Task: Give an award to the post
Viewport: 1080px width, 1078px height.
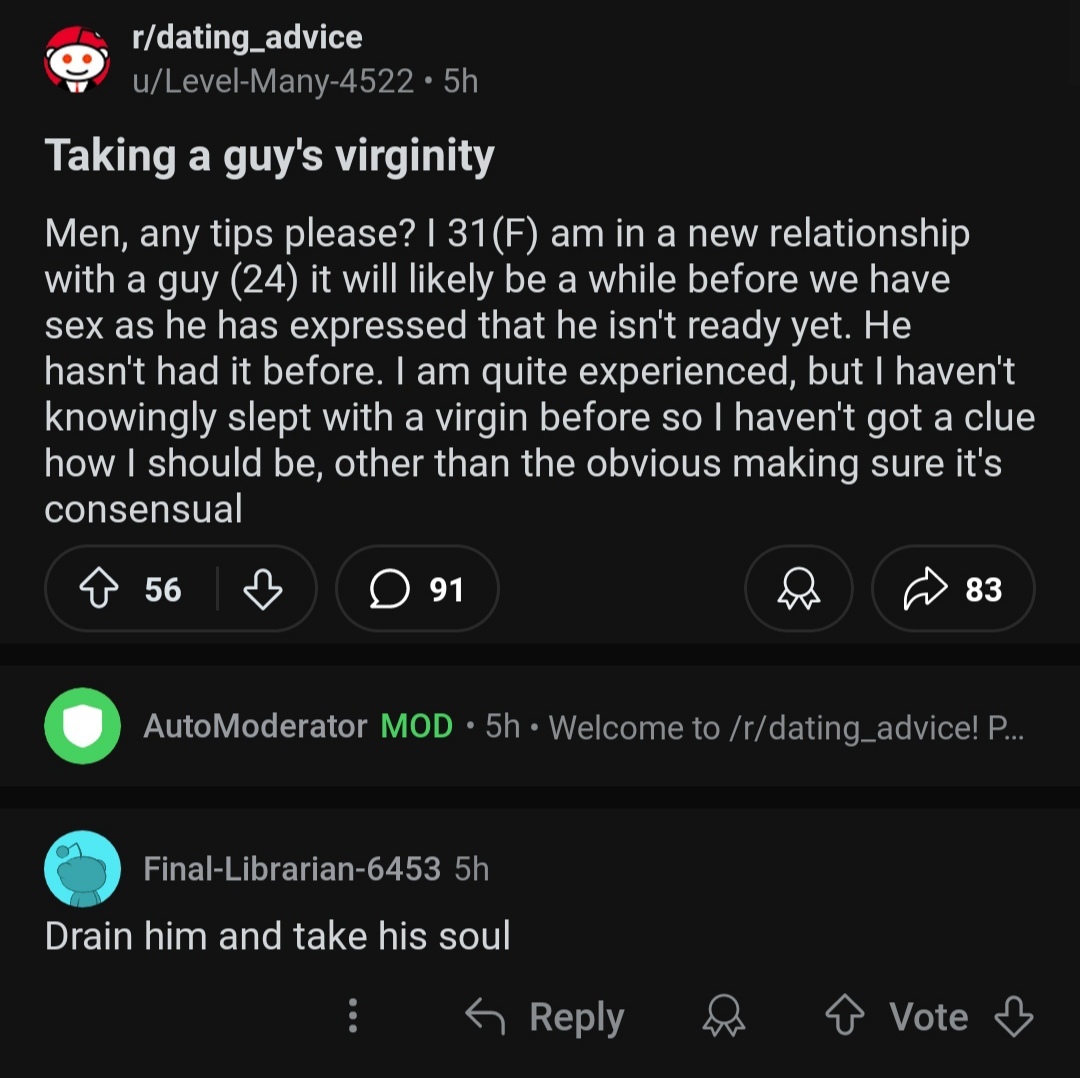Action: point(798,590)
